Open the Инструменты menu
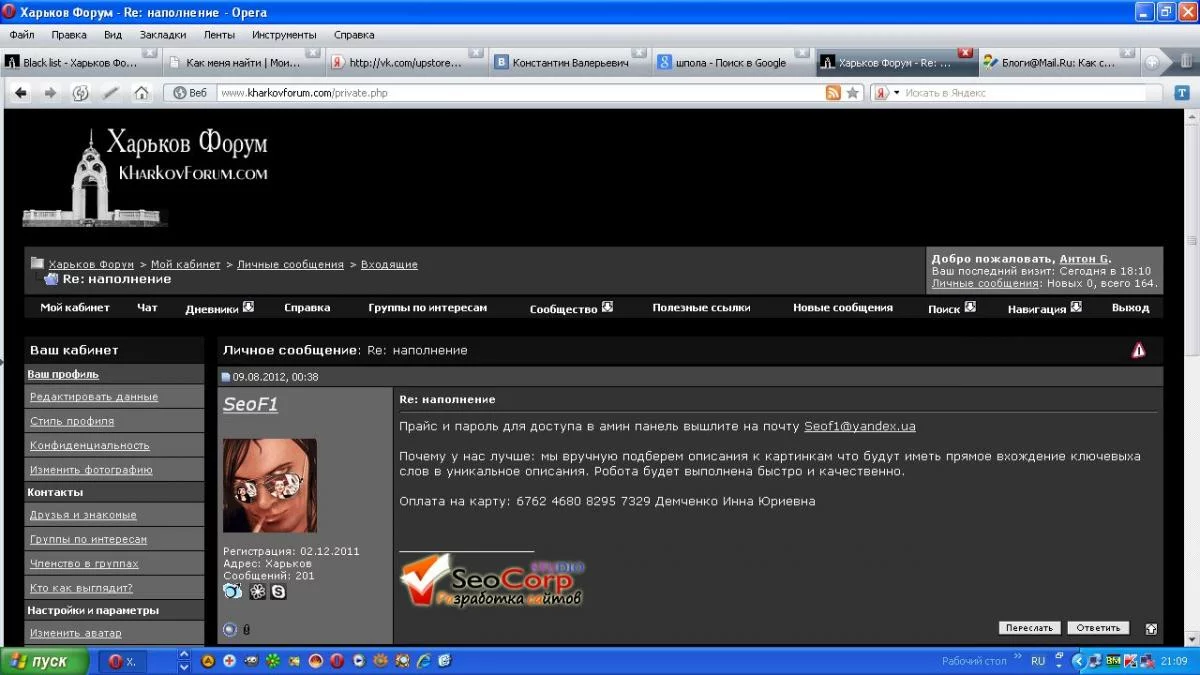The image size is (1200, 675). 285,34
